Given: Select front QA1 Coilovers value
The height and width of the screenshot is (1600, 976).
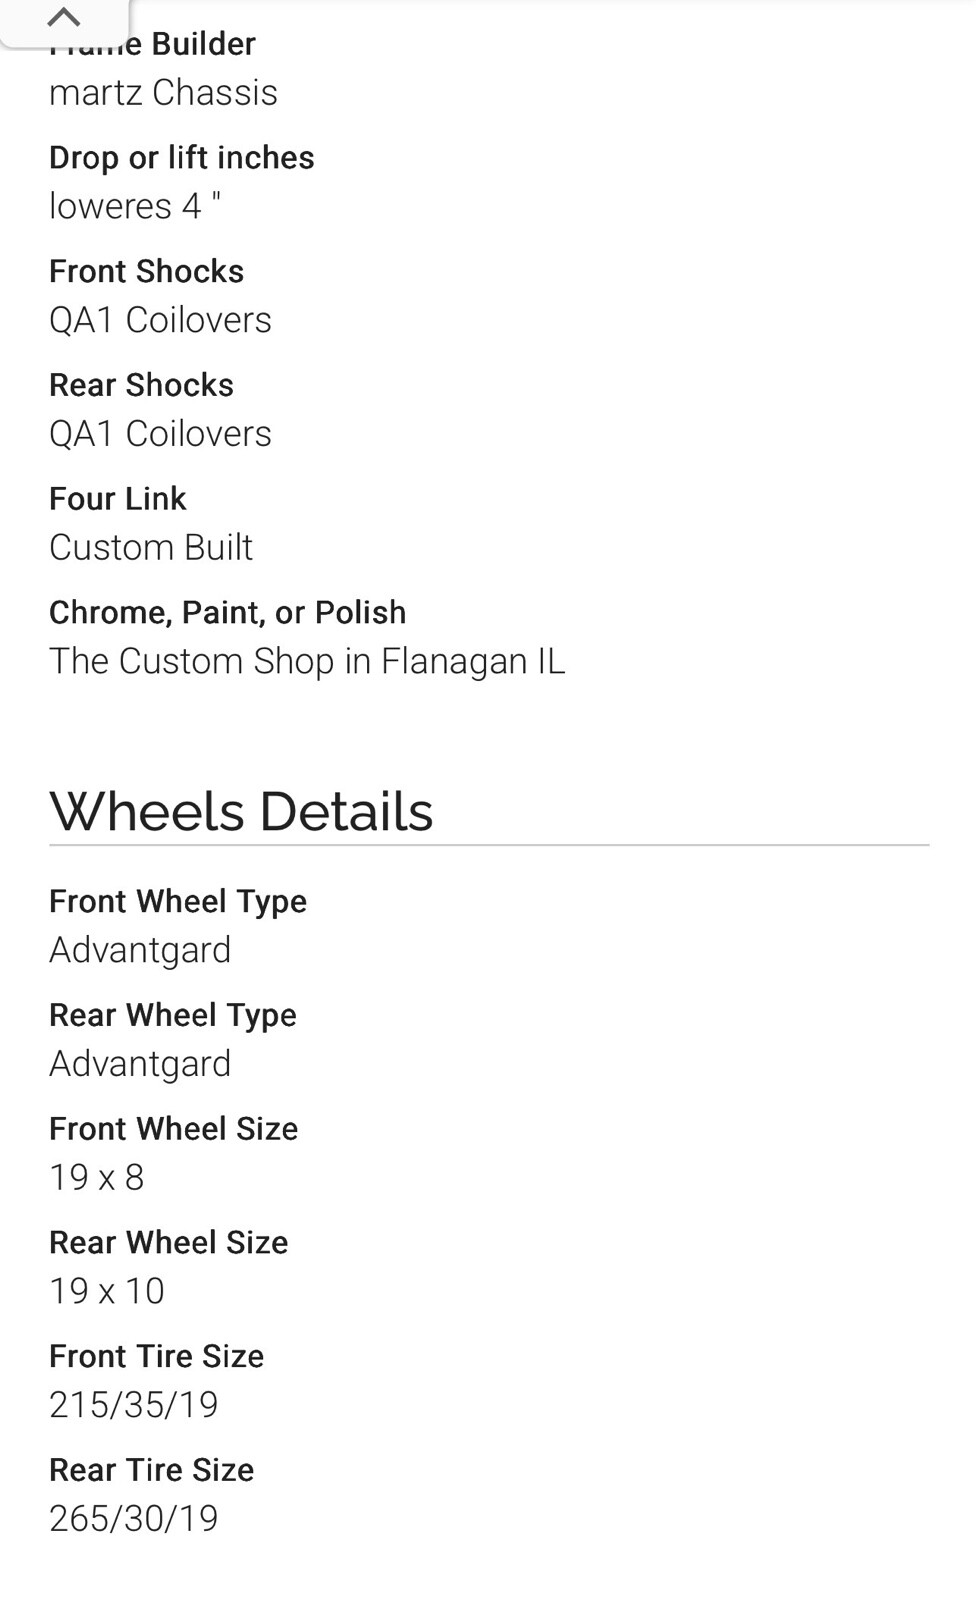Looking at the screenshot, I should click(160, 320).
